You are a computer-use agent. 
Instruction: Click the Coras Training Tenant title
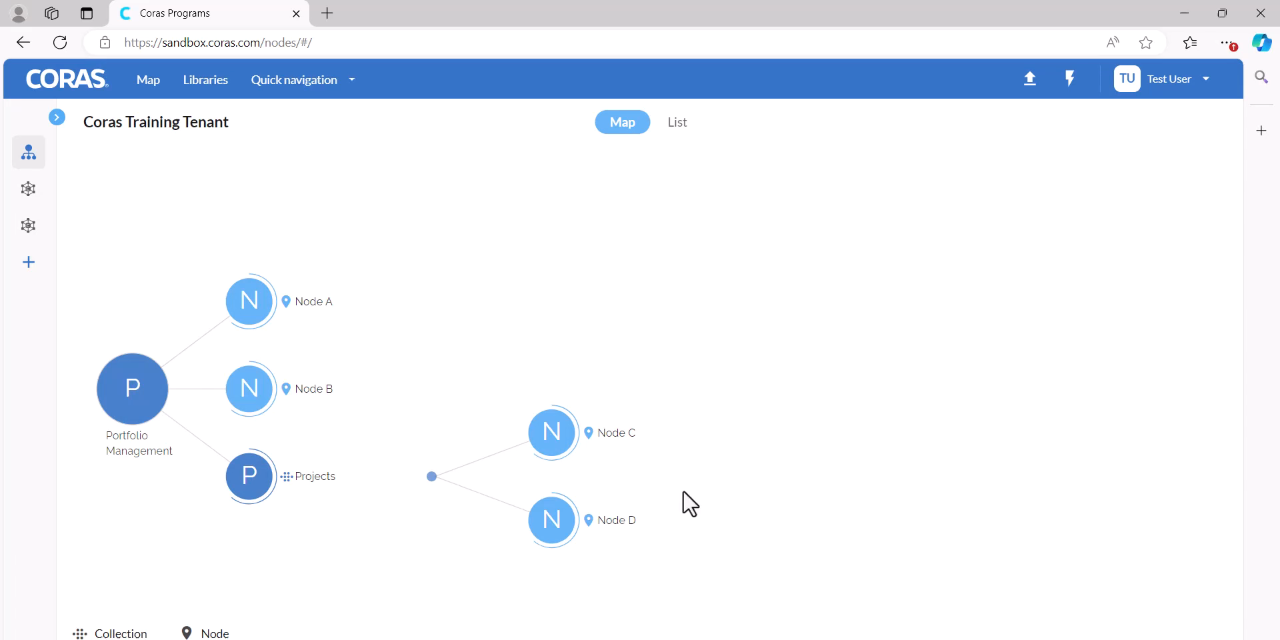tap(156, 122)
